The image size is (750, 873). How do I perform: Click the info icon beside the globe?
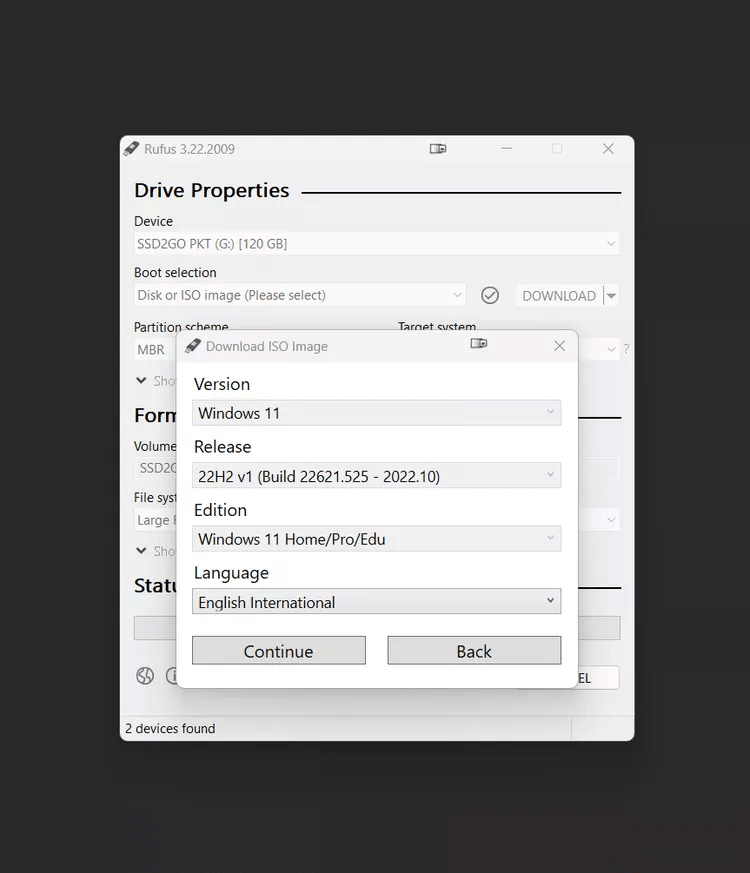(171, 676)
